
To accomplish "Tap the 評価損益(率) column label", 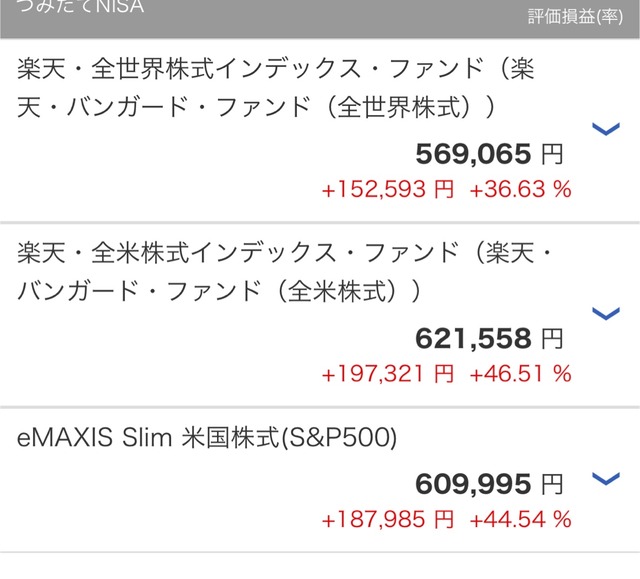I will click(x=576, y=17).
